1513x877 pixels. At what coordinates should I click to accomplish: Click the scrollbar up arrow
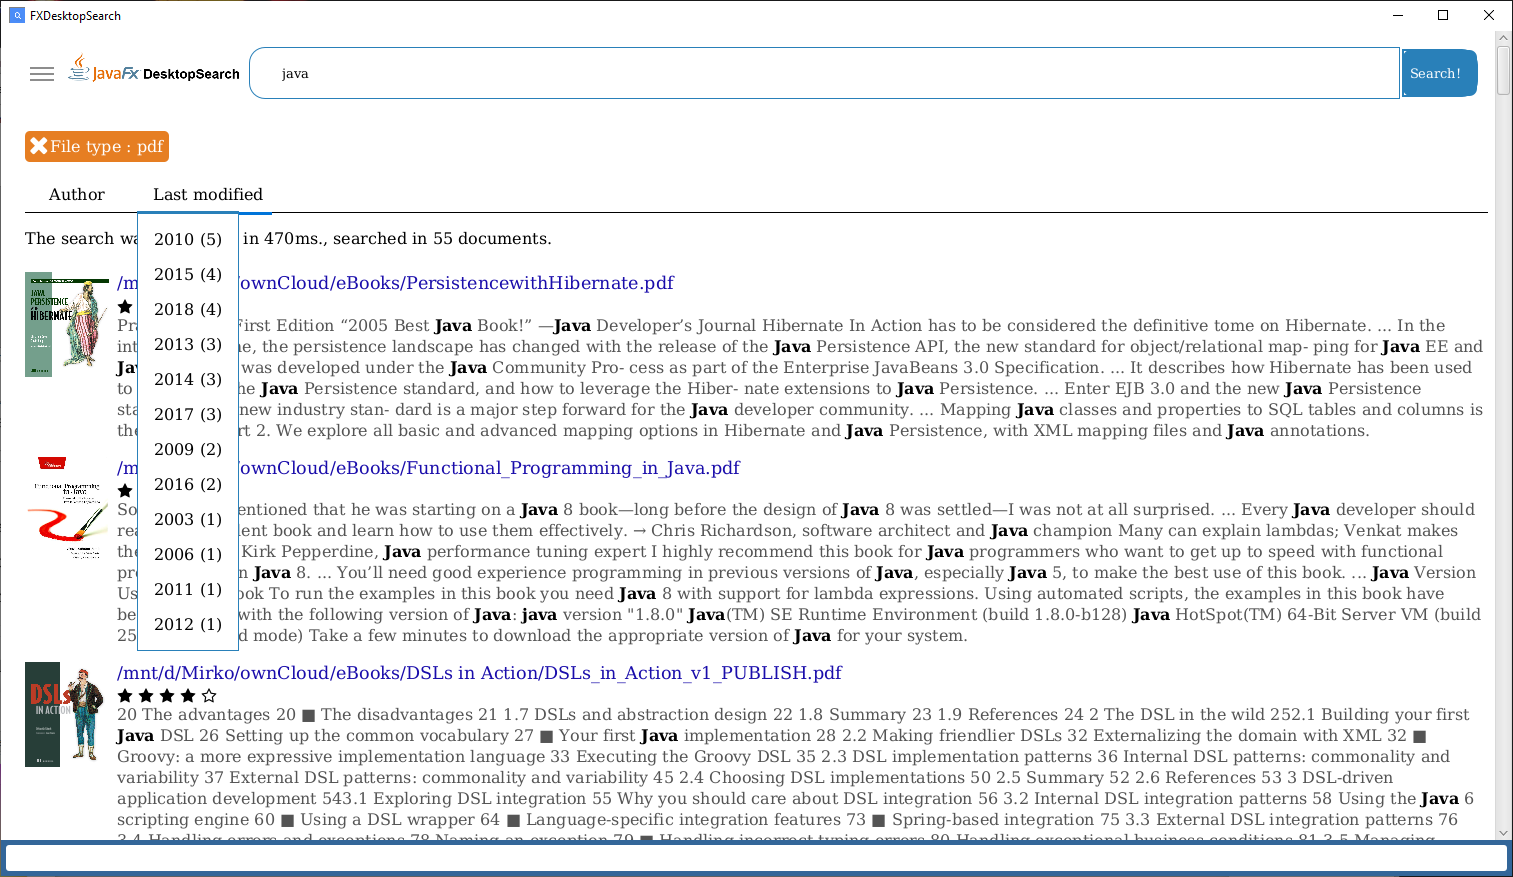[x=1503, y=38]
